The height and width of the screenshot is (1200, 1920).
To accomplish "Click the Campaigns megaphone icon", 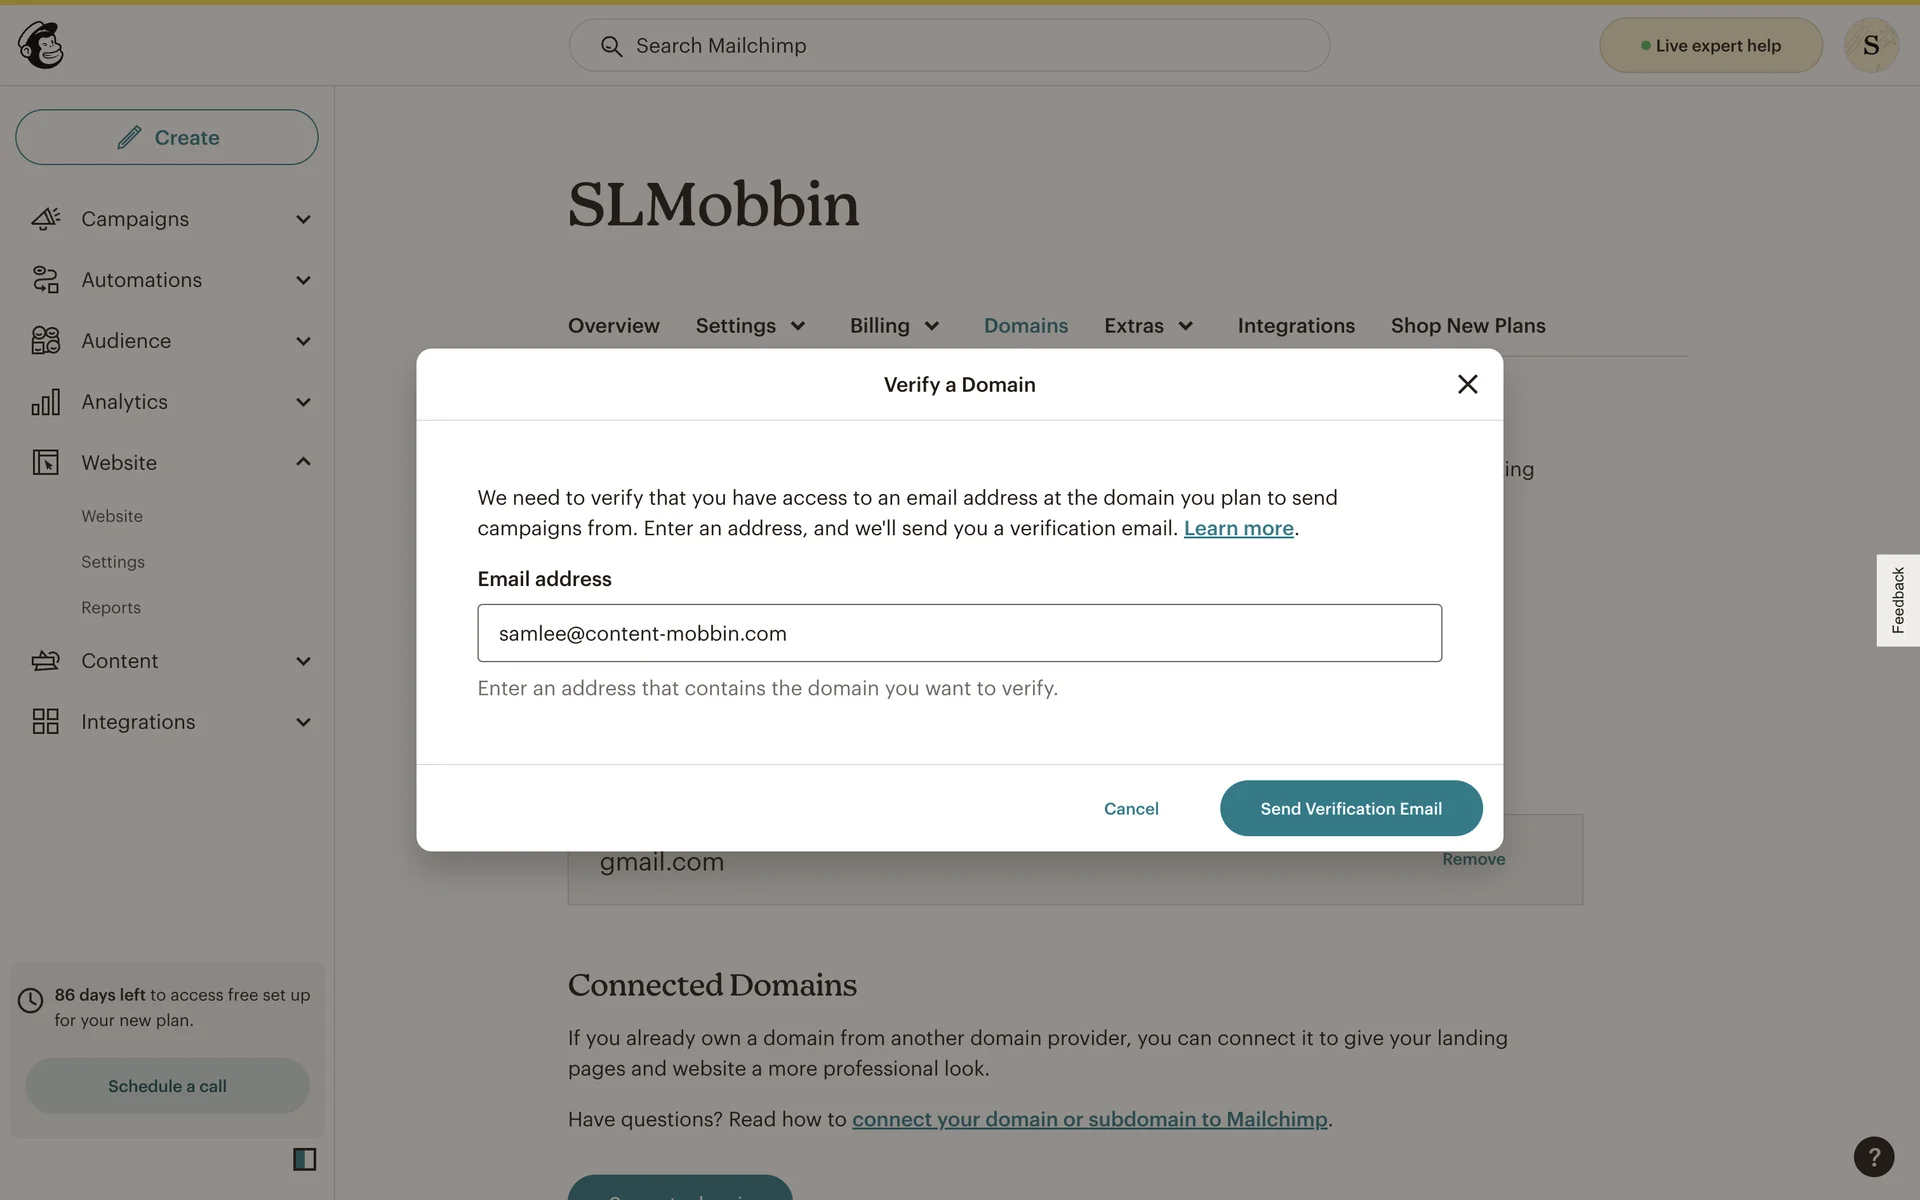I will pyautogui.click(x=45, y=219).
